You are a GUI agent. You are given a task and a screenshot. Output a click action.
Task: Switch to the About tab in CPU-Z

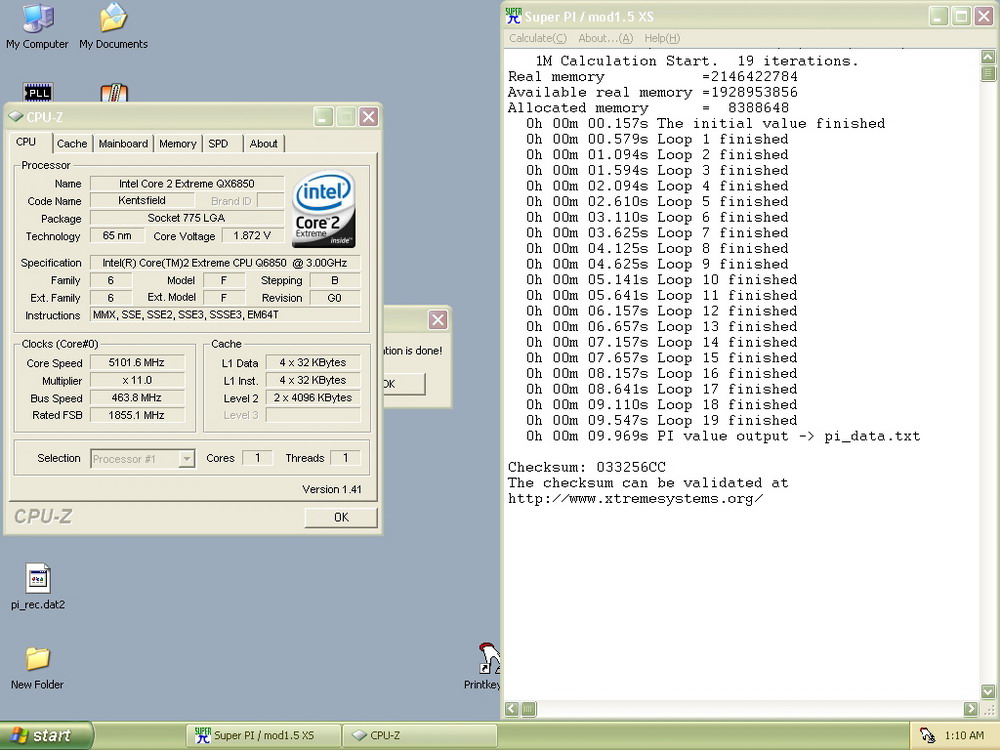(263, 143)
